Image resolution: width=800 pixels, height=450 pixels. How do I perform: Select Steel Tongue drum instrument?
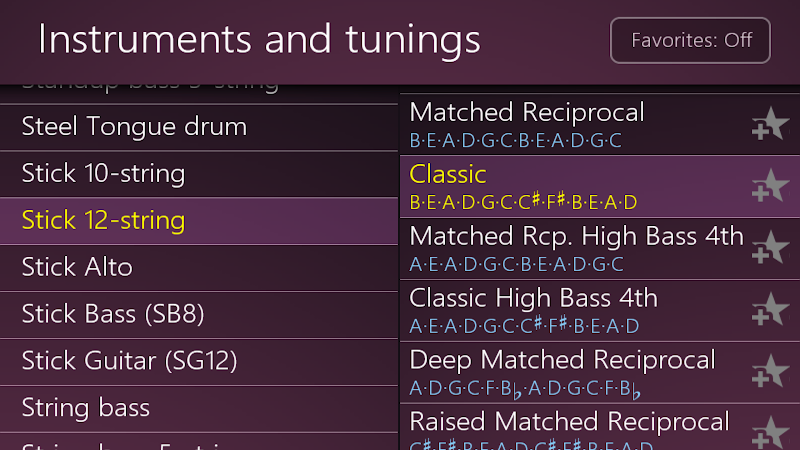(199, 127)
